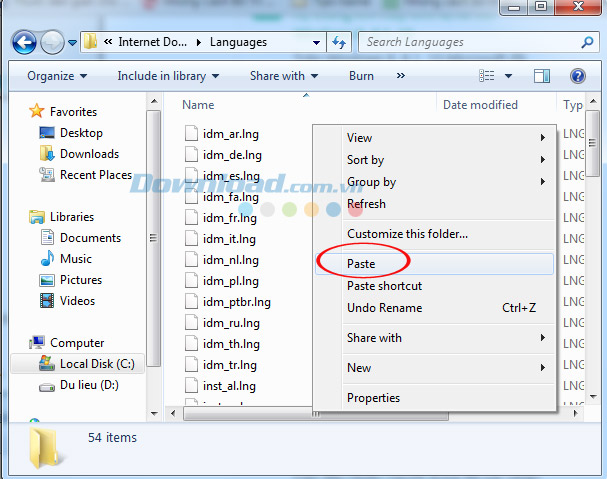Screen dimensions: 607x479
Task: Open Properties from the context menu
Action: (x=434, y=398)
